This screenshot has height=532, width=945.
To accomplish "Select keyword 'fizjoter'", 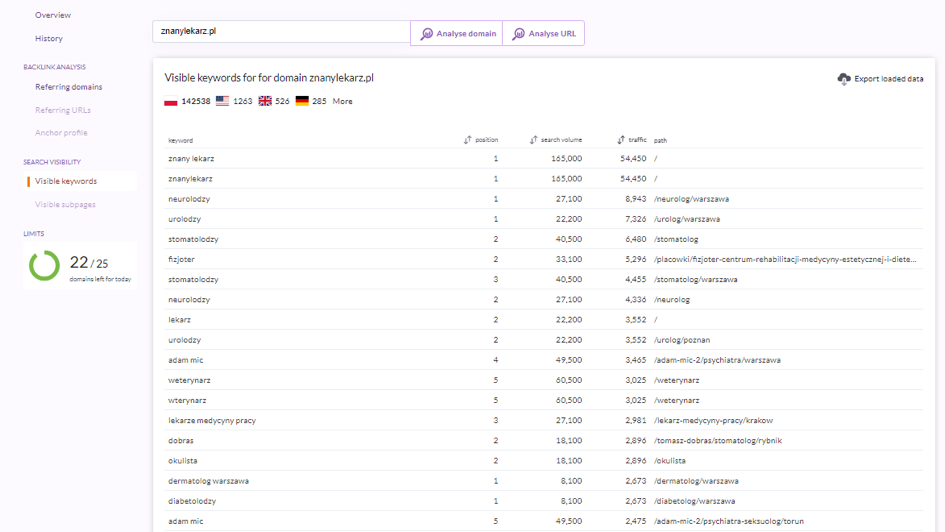I will pos(181,260).
